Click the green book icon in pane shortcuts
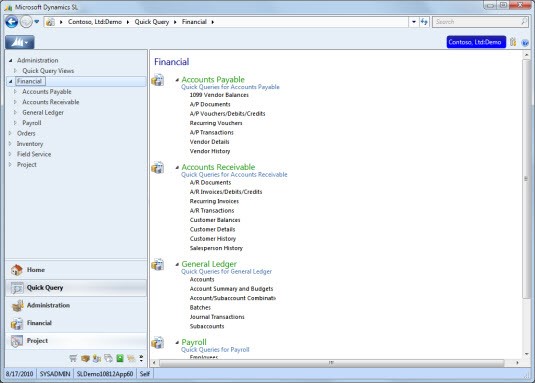This screenshot has width=535, height=383. coord(120,358)
